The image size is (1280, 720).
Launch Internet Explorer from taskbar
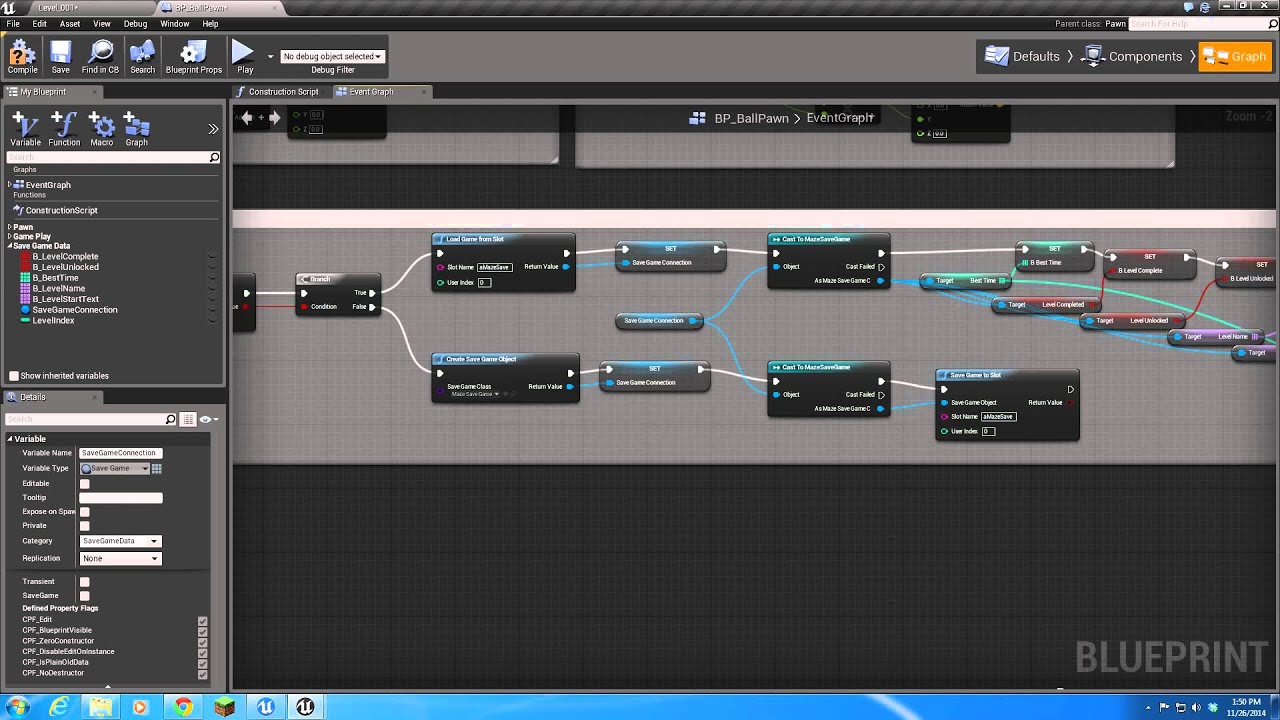tap(60, 707)
